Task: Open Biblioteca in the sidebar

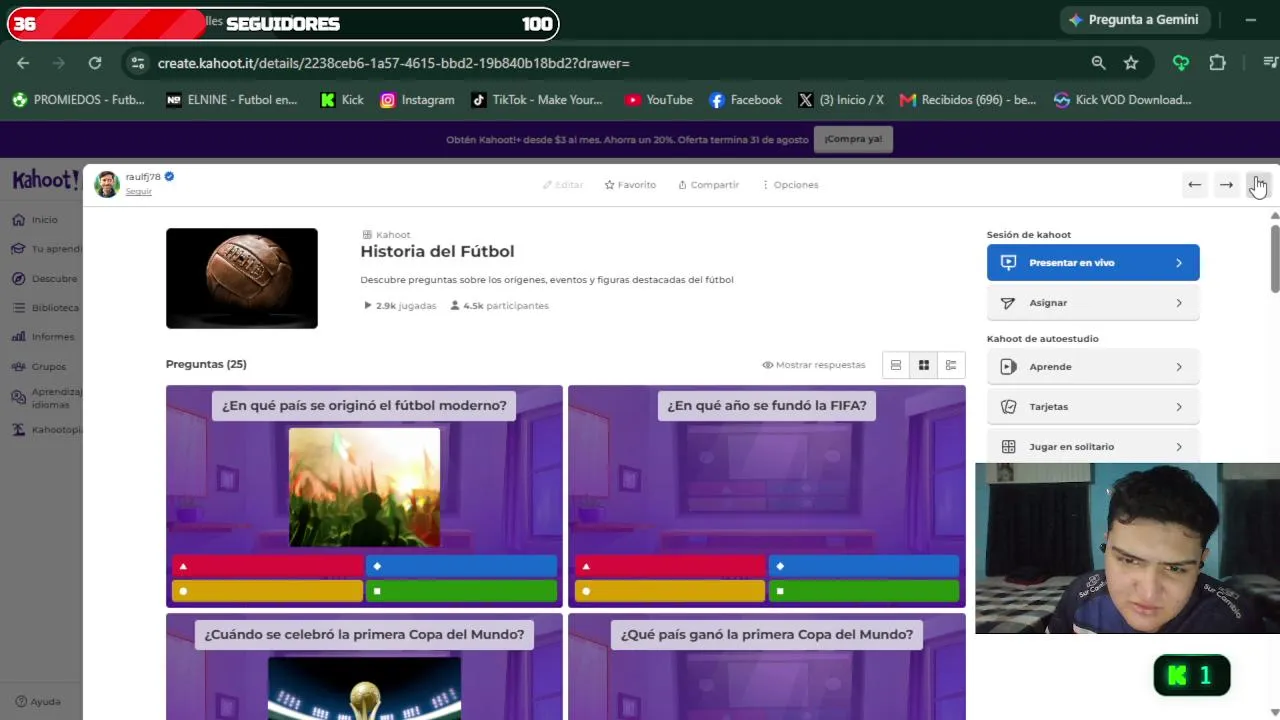Action: click(45, 308)
